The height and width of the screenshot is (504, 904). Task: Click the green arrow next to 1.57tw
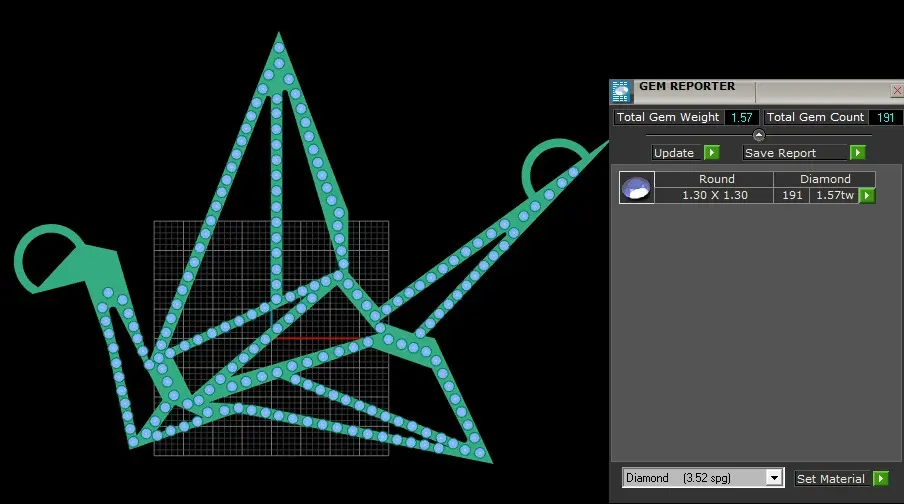pos(867,195)
